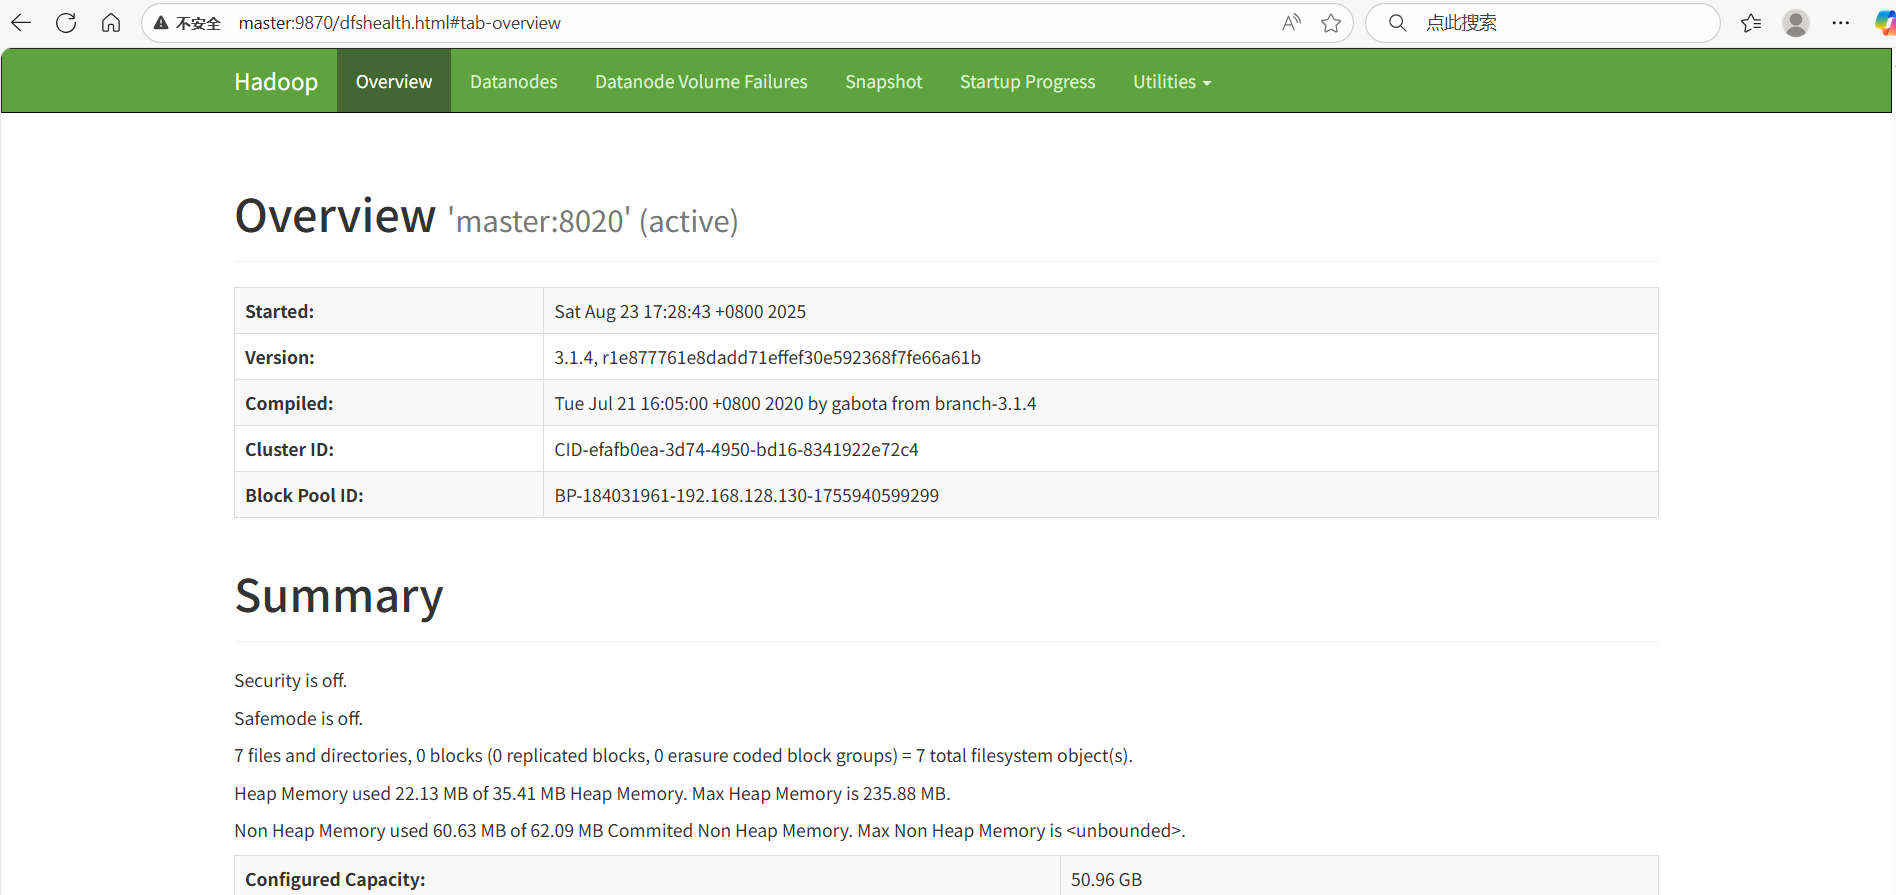Click the 'Started:' row label
The image size is (1896, 895).
click(280, 312)
